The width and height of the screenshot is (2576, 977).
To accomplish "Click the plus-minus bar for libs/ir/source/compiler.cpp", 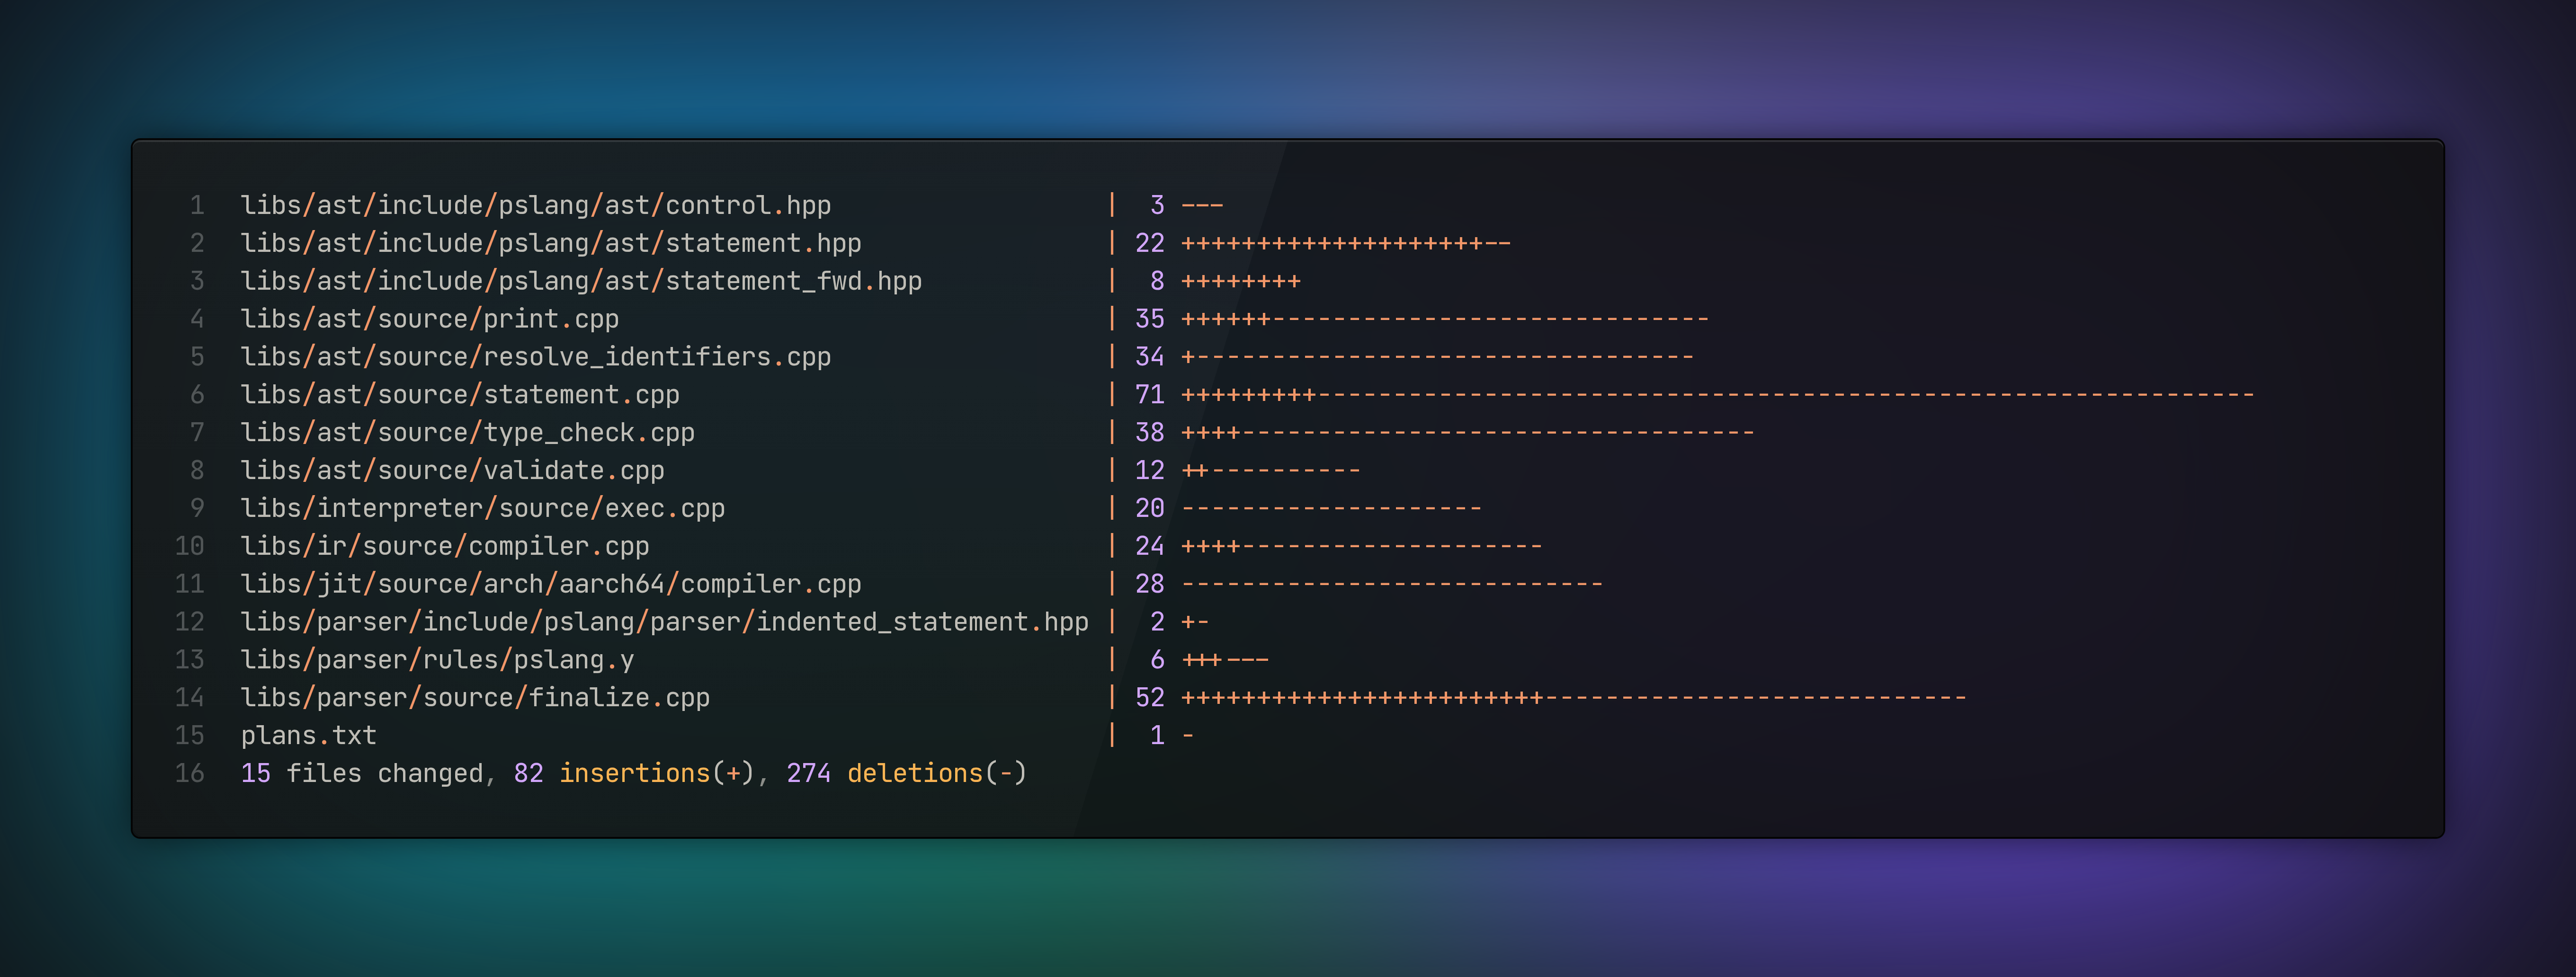I will pyautogui.click(x=1361, y=547).
